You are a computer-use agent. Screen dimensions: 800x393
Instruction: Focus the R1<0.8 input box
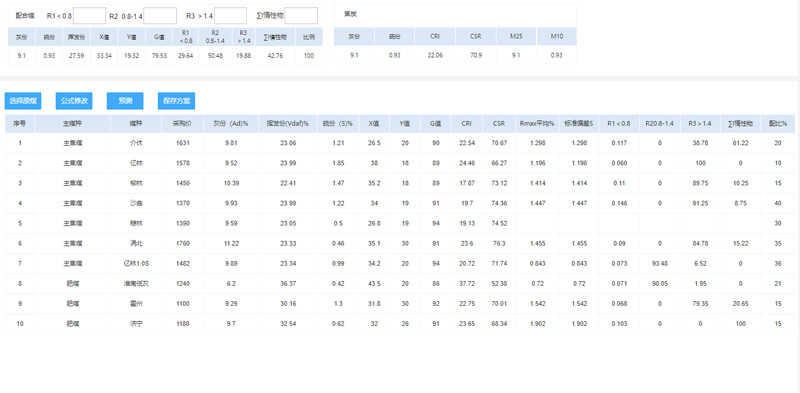coord(89,16)
